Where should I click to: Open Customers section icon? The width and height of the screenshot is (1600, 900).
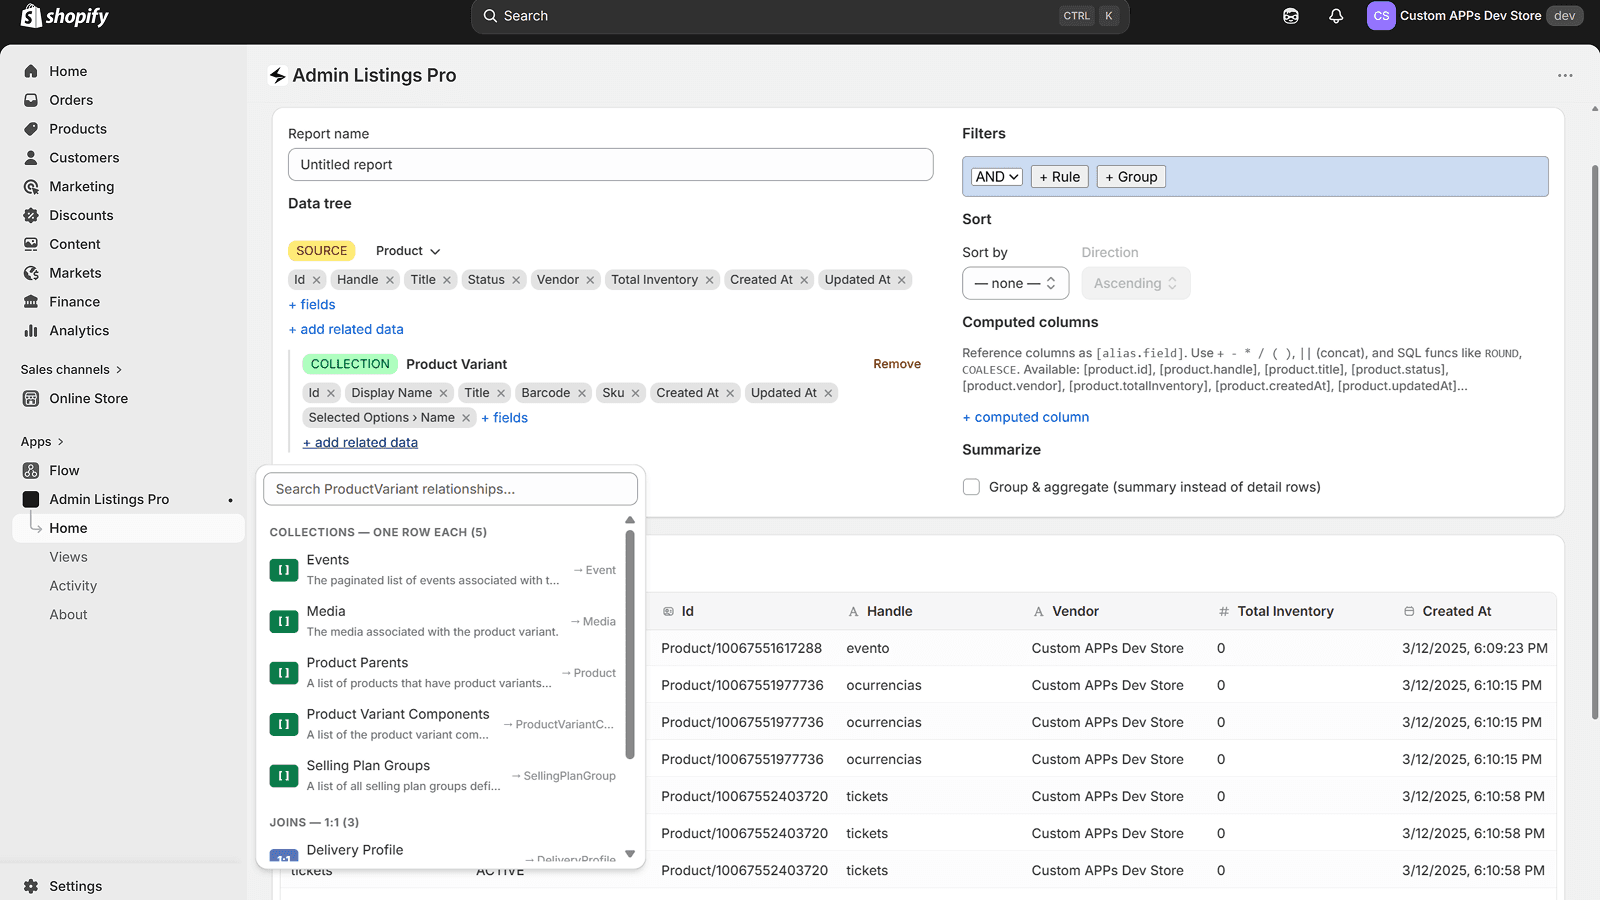31,158
